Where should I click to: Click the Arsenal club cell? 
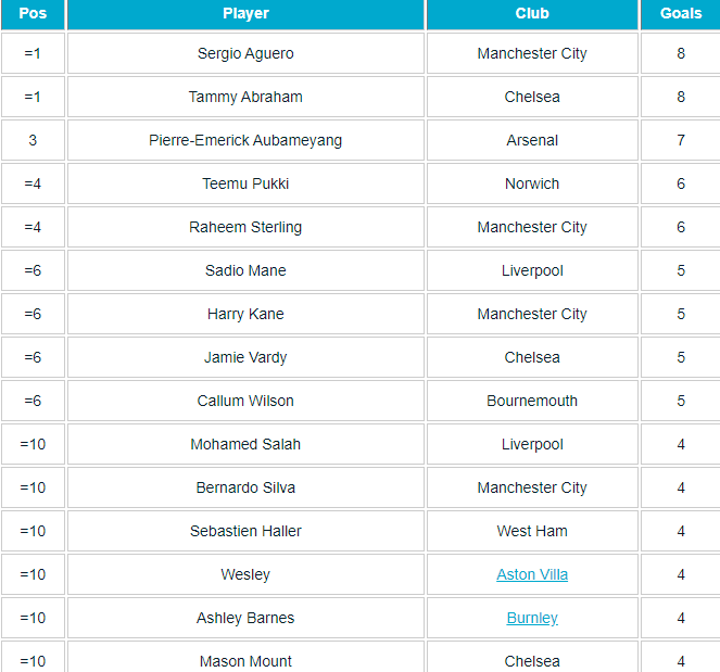pyautogui.click(x=532, y=140)
